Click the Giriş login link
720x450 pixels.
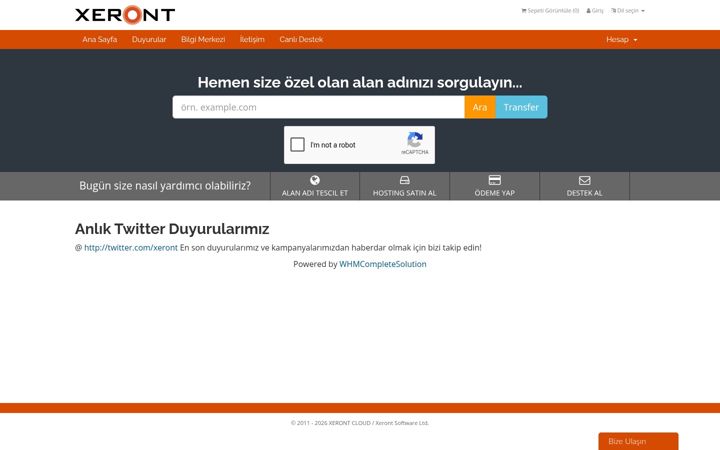tap(595, 11)
